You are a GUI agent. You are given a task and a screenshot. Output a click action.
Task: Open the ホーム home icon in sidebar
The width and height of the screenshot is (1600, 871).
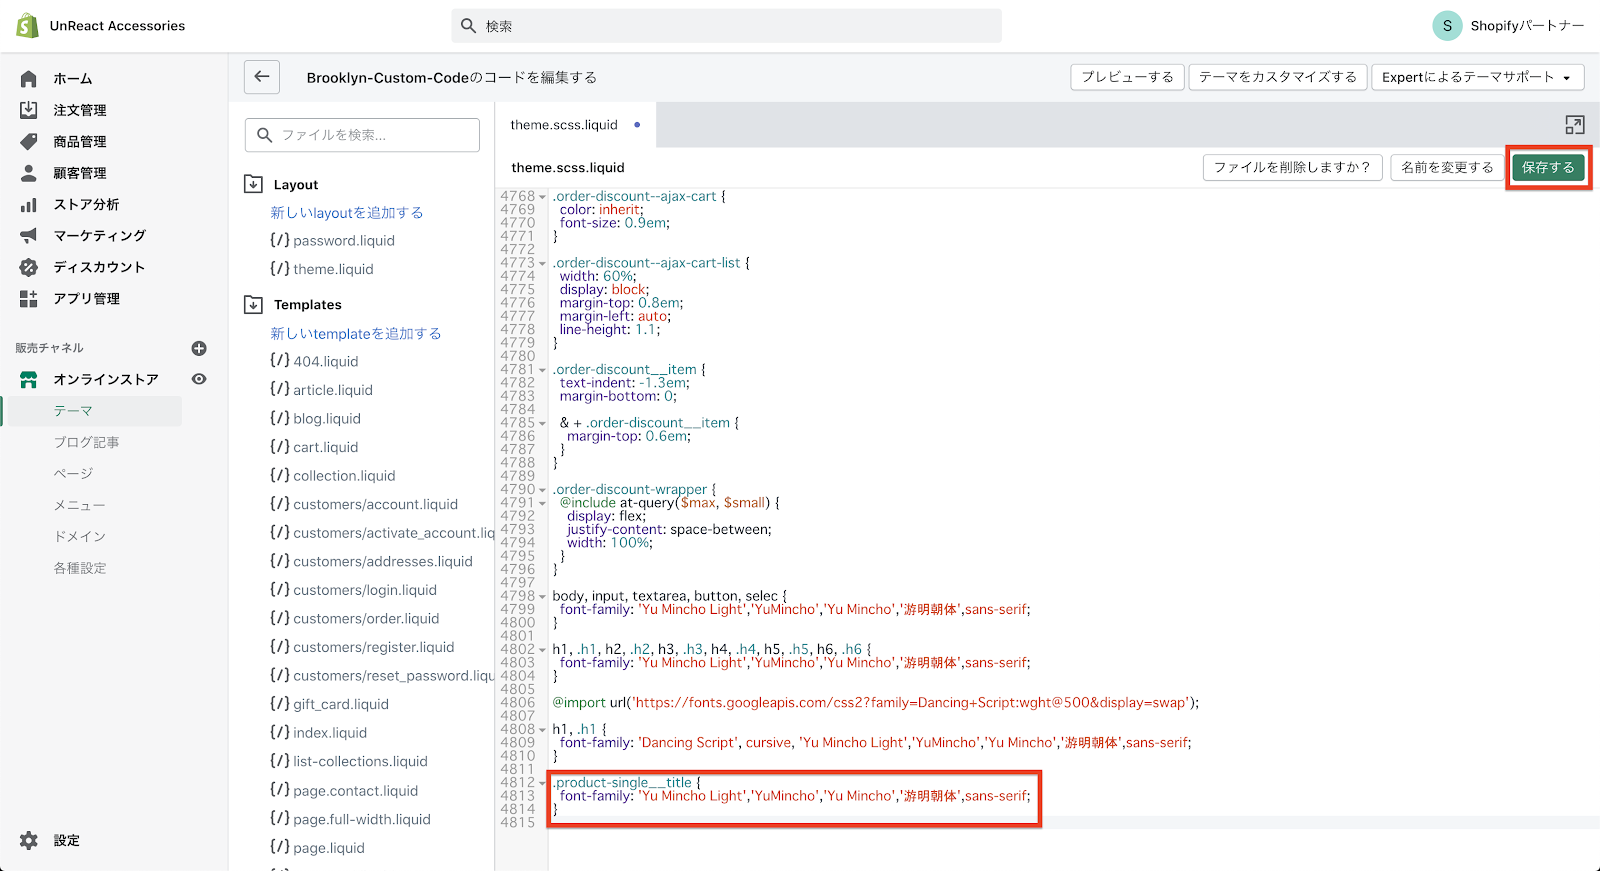pos(29,79)
